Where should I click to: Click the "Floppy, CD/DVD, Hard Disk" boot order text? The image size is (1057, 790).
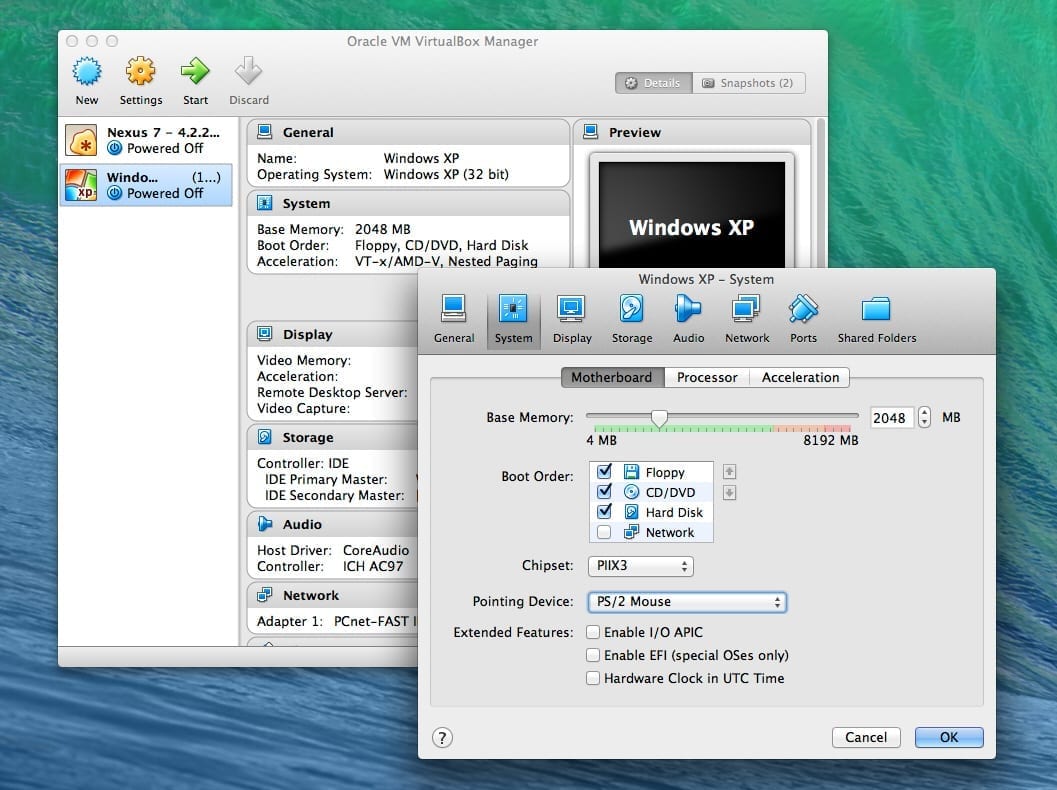pos(442,245)
